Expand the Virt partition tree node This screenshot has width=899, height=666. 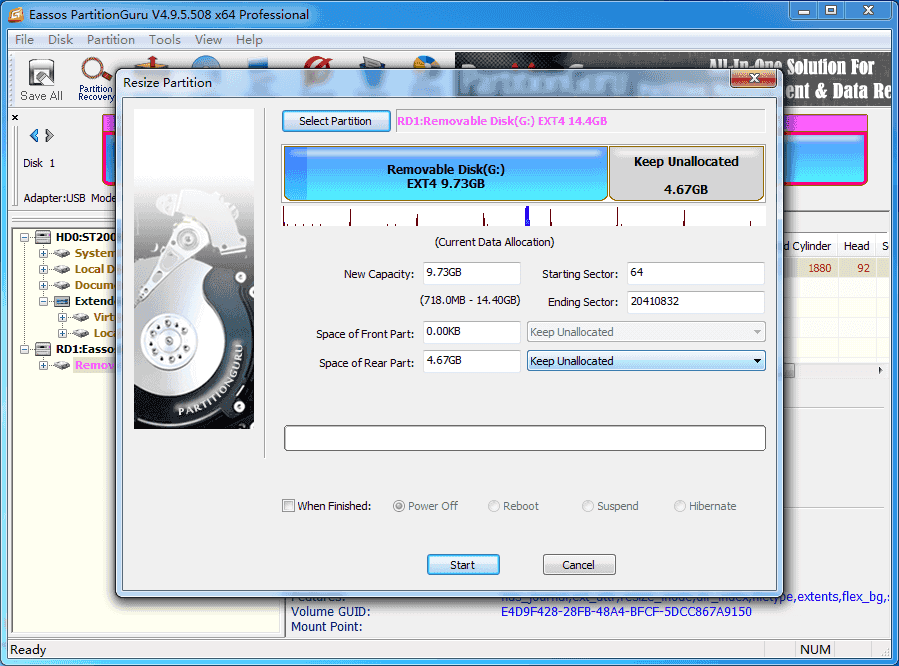pos(62,317)
